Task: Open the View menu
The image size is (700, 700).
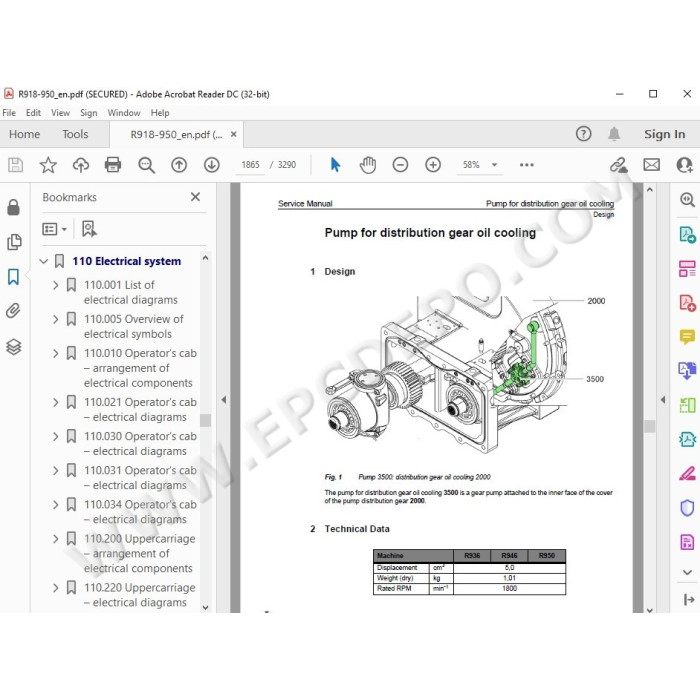Action: point(60,113)
